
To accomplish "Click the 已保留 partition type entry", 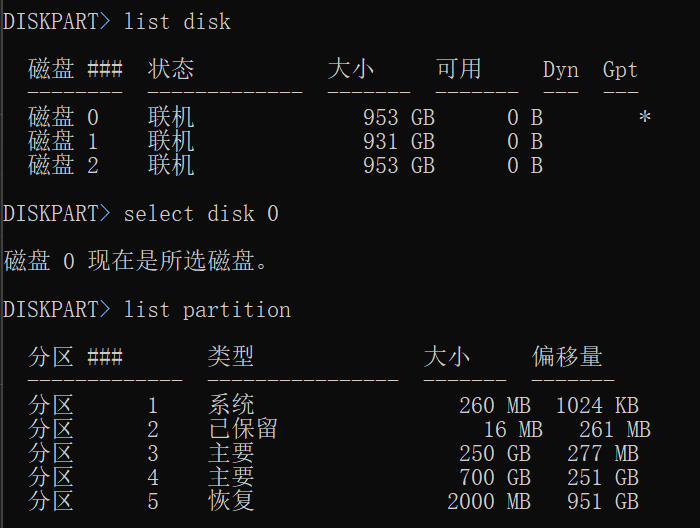I will [x=243, y=430].
